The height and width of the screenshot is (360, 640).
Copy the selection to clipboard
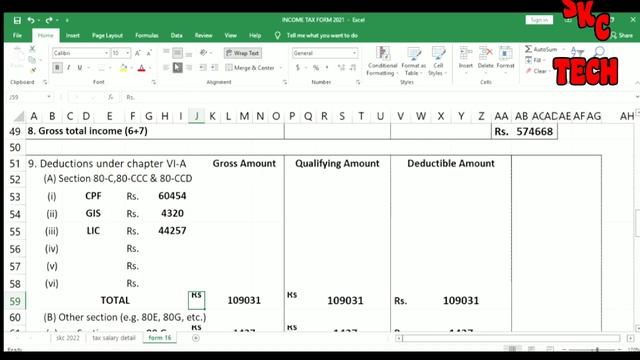tap(32, 60)
